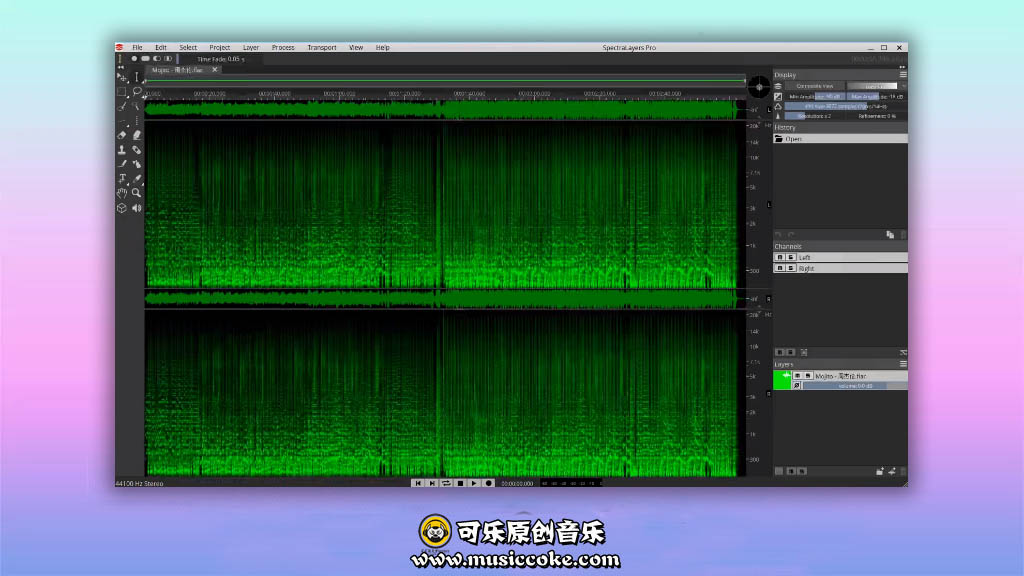1024x576 pixels.
Task: Select the Move tool in toolbox
Action: [x=121, y=78]
